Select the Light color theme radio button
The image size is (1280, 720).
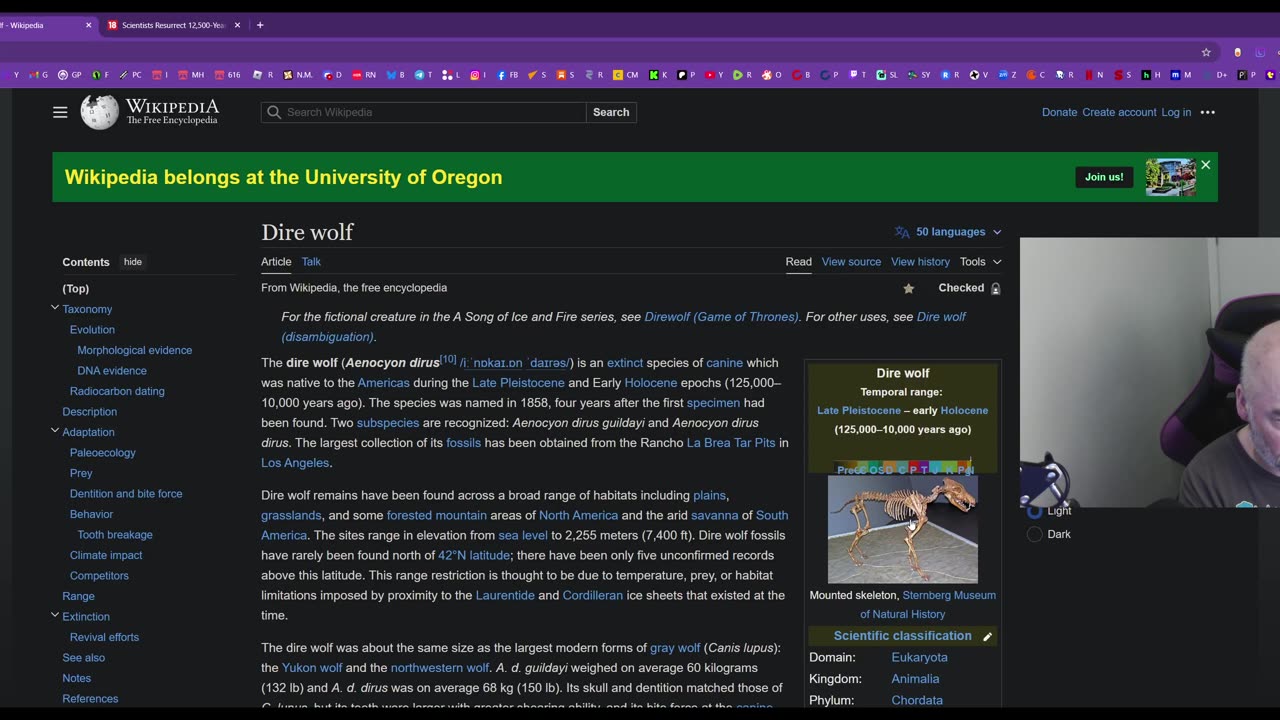click(1035, 511)
